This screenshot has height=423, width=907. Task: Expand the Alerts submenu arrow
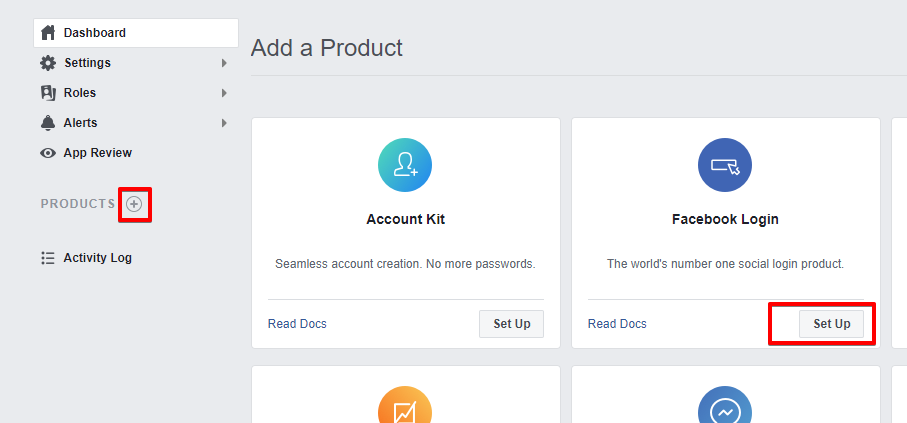pos(224,123)
